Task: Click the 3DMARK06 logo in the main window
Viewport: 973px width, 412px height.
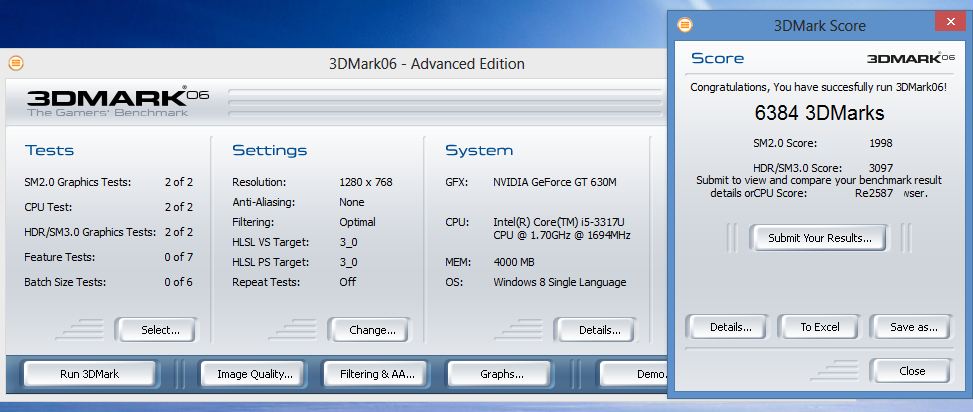Action: coord(118,101)
